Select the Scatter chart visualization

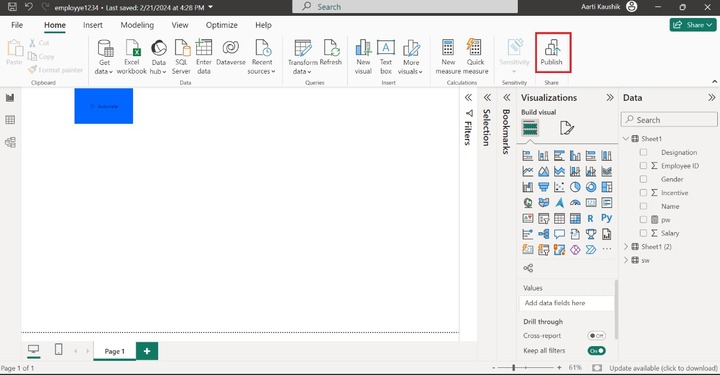pos(559,187)
